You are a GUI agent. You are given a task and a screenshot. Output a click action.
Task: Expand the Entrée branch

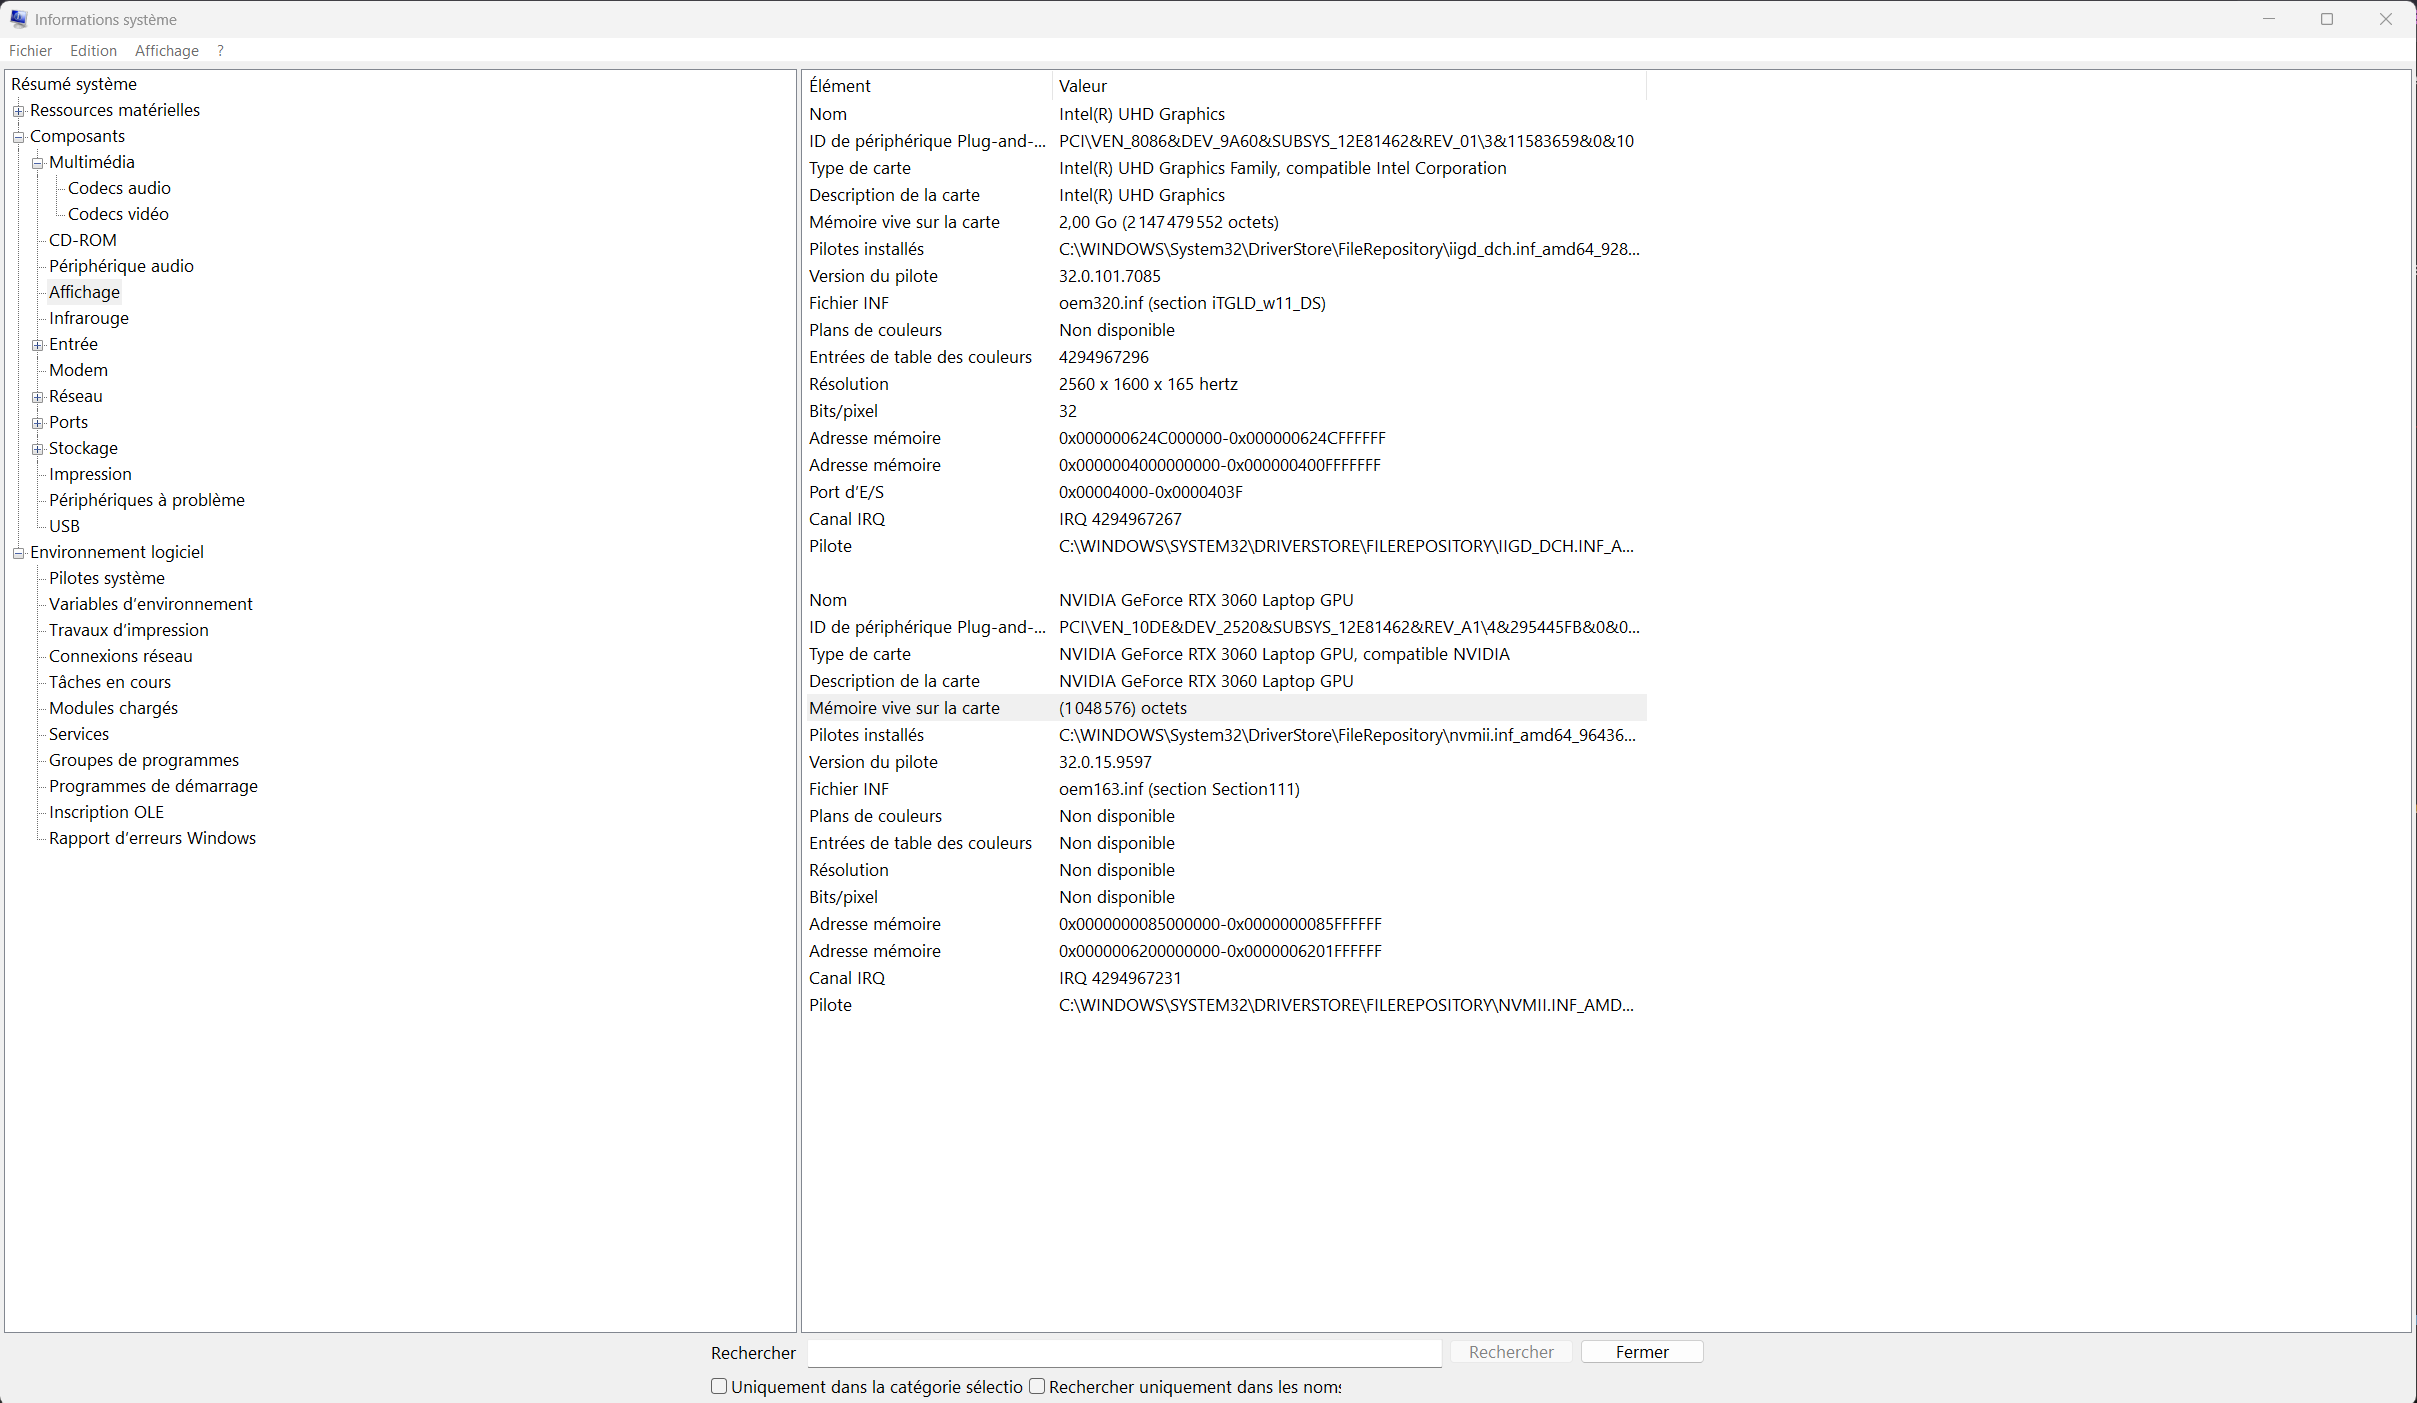[x=37, y=345]
